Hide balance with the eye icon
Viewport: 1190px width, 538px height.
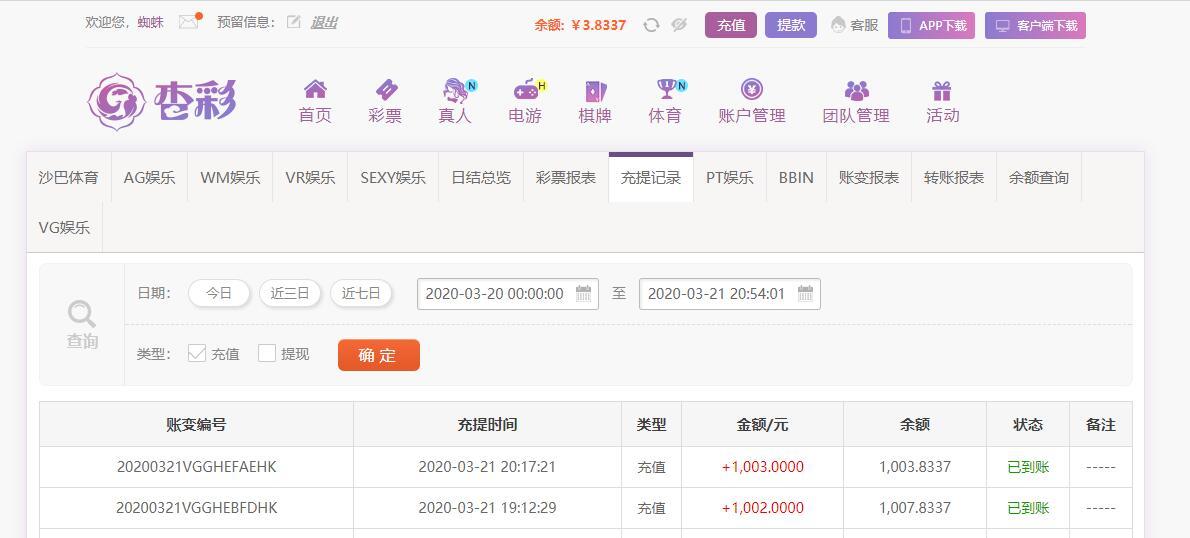[679, 25]
